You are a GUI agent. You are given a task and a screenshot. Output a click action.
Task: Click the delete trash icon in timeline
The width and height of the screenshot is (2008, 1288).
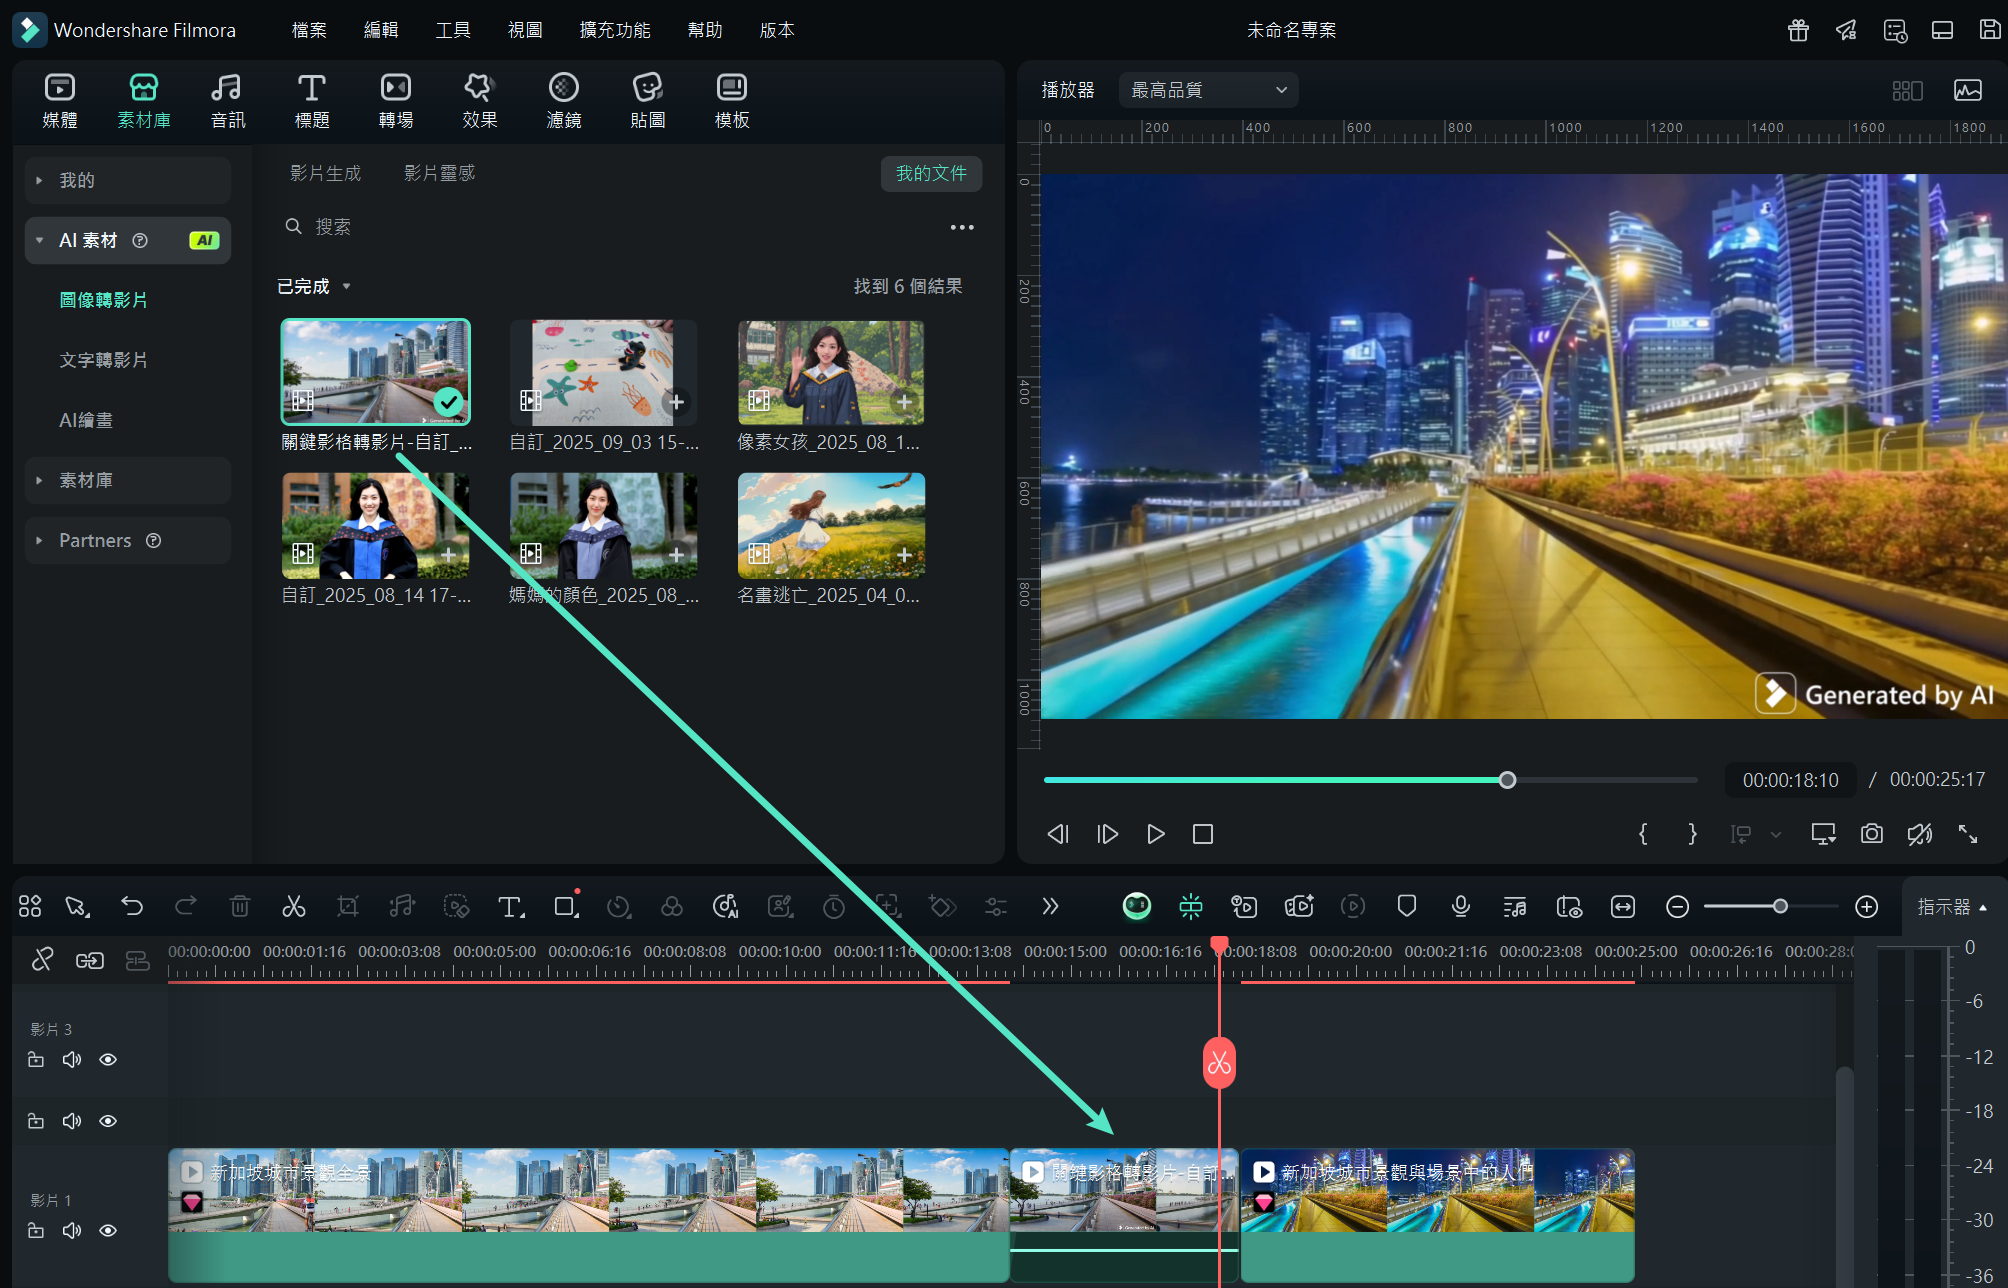[240, 906]
